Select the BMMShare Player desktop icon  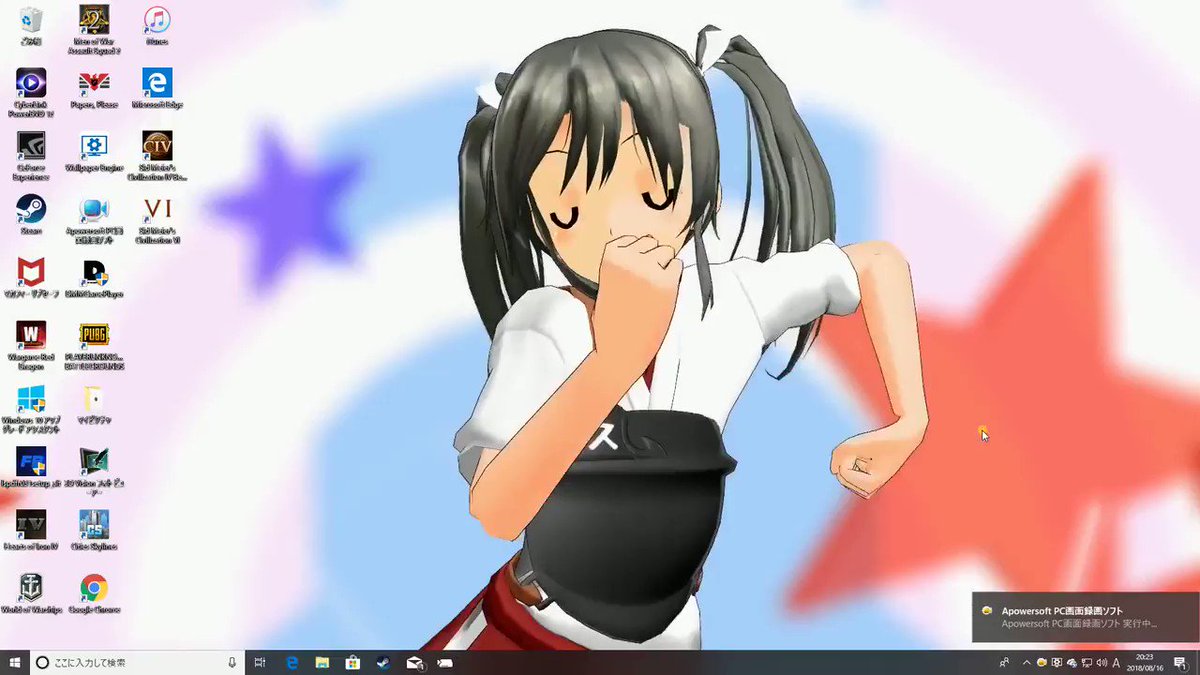click(94, 279)
